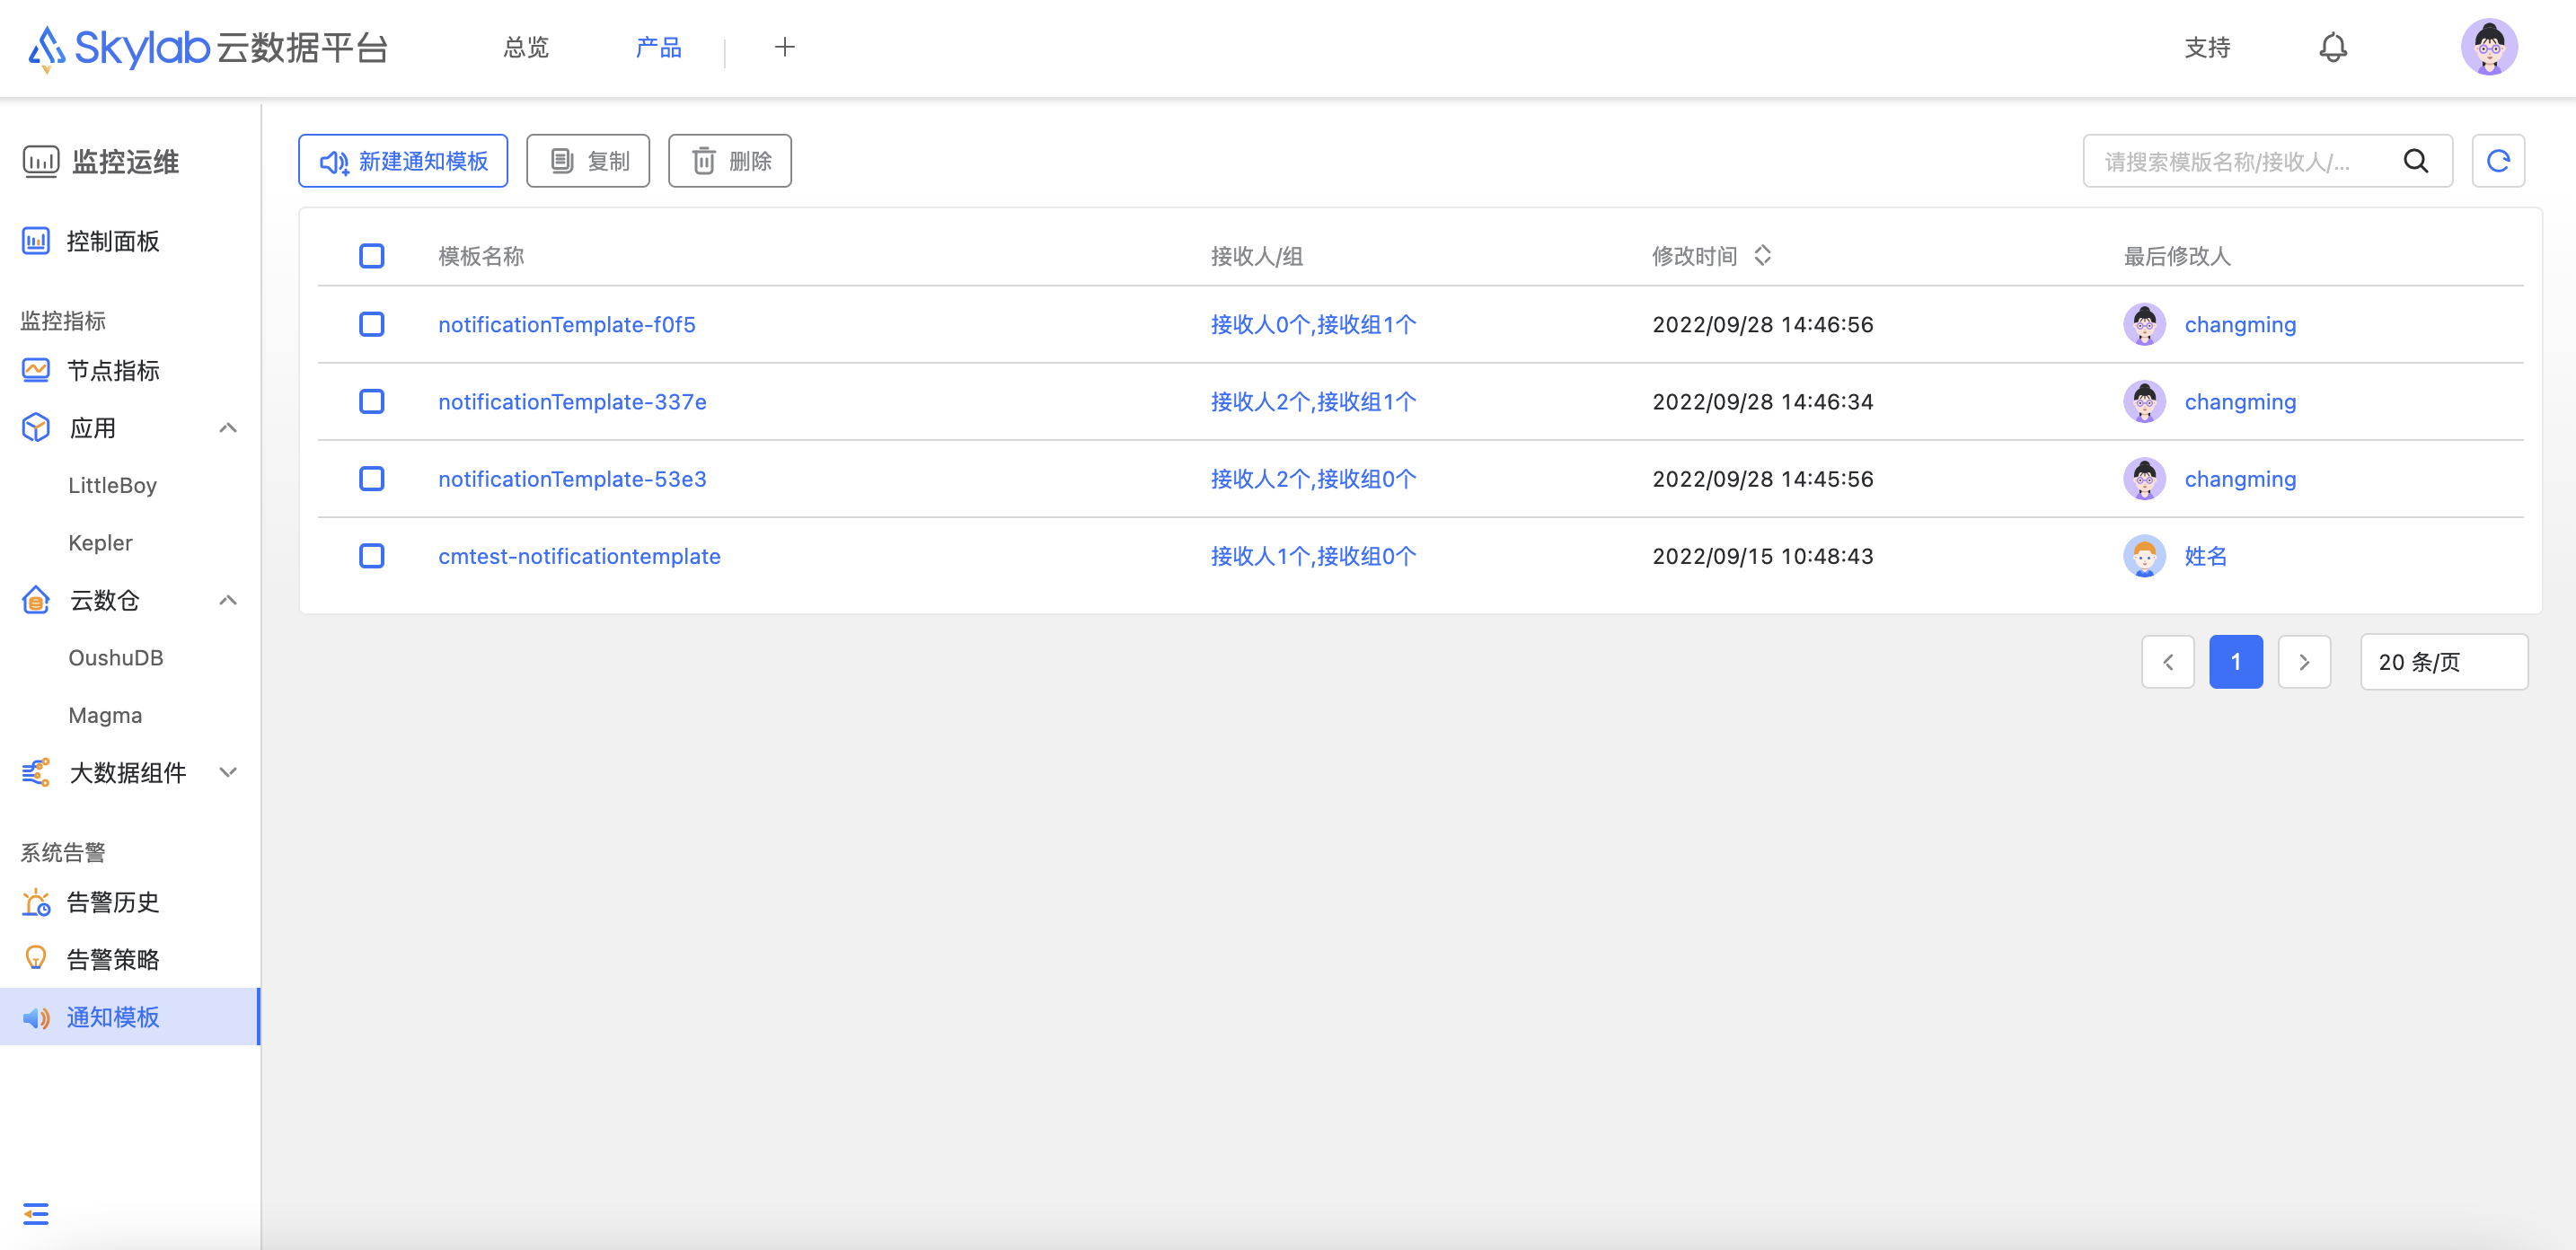Image resolution: width=2576 pixels, height=1250 pixels.
Task: Check the notificationTemplate-f0f5 row checkbox
Action: [371, 324]
